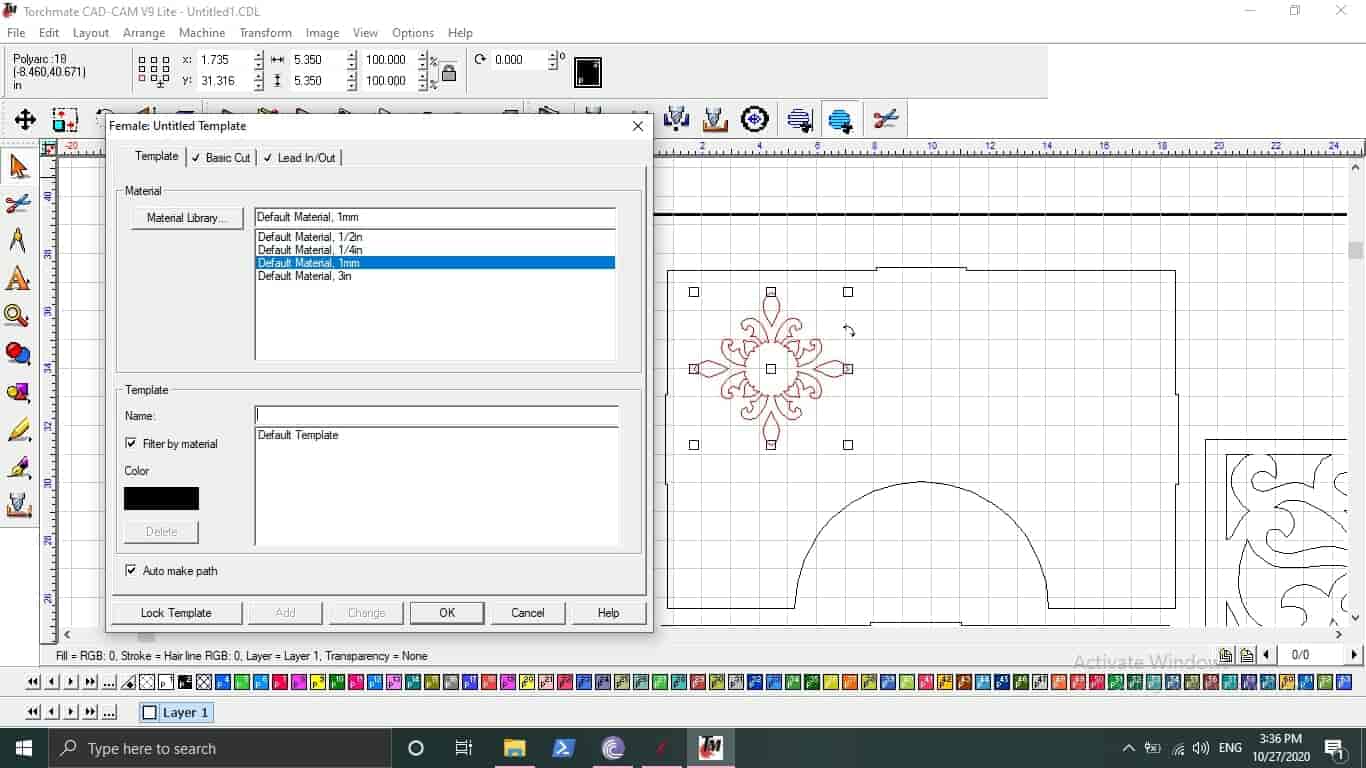Pick the magnifier zoom tool
The image size is (1366, 768).
[x=18, y=317]
